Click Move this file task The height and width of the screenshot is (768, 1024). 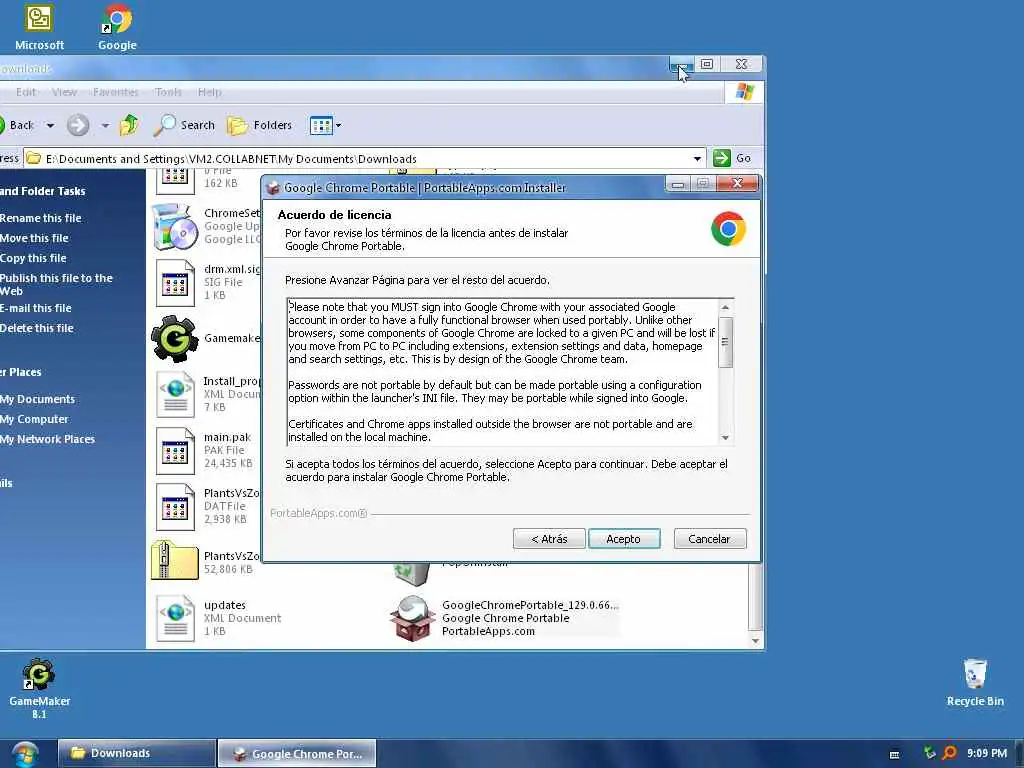34,238
